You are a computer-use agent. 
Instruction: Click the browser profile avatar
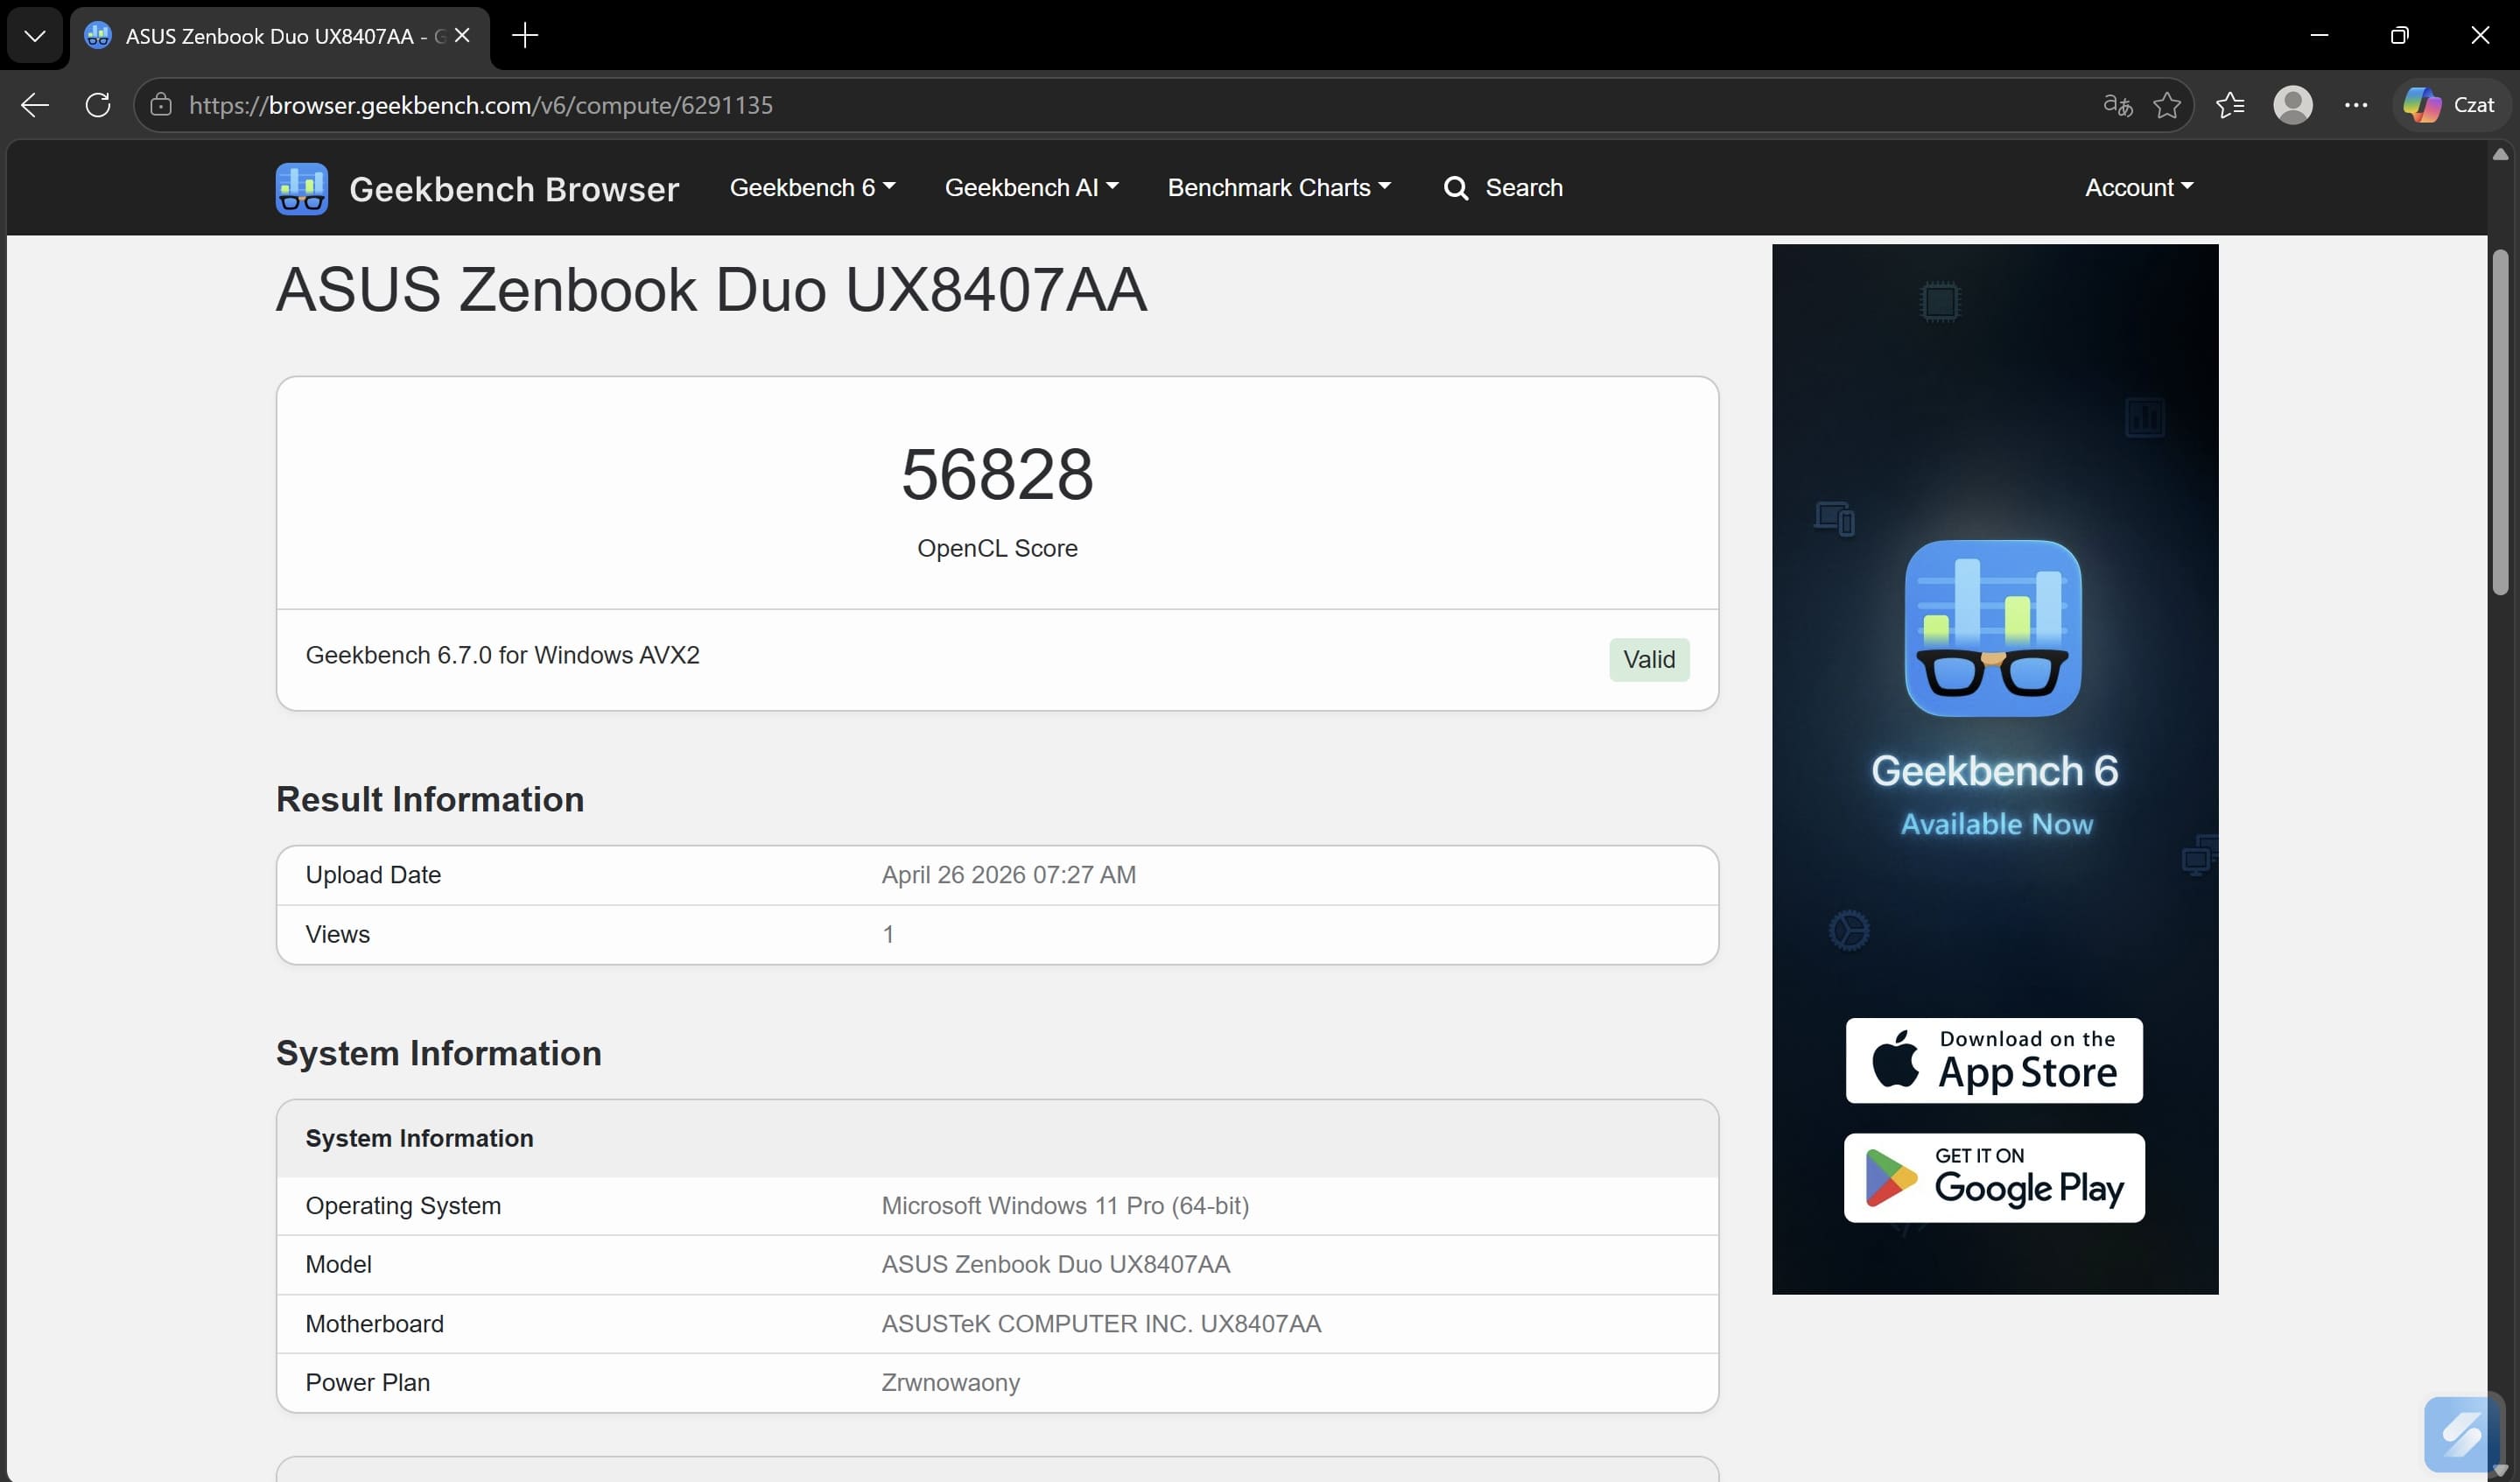click(2292, 105)
